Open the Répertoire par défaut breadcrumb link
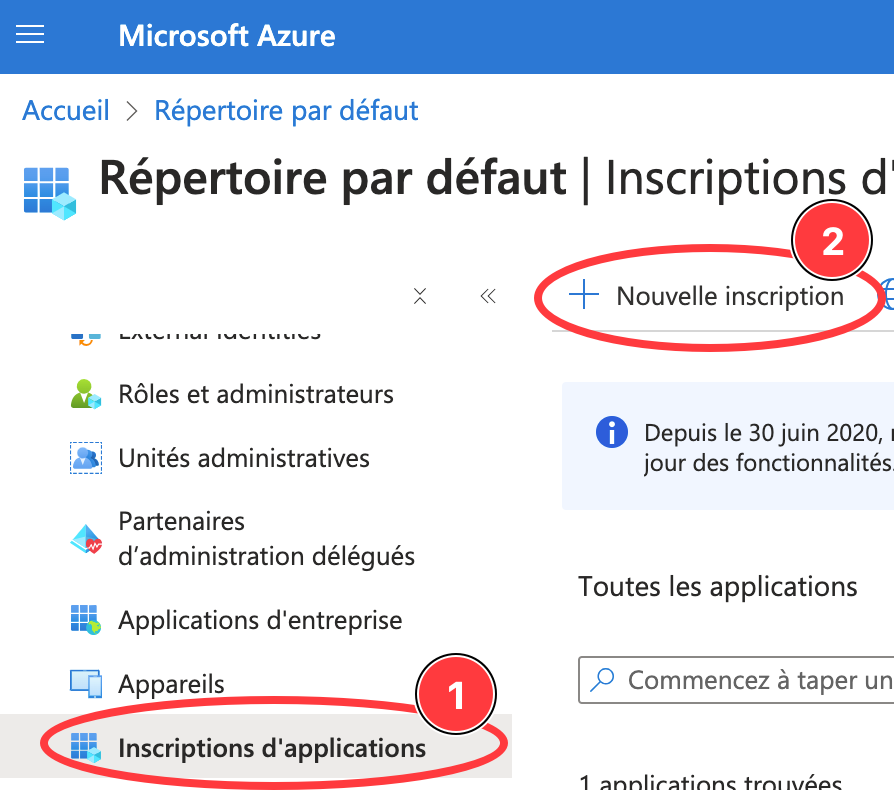This screenshot has width=894, height=790. tap(286, 110)
